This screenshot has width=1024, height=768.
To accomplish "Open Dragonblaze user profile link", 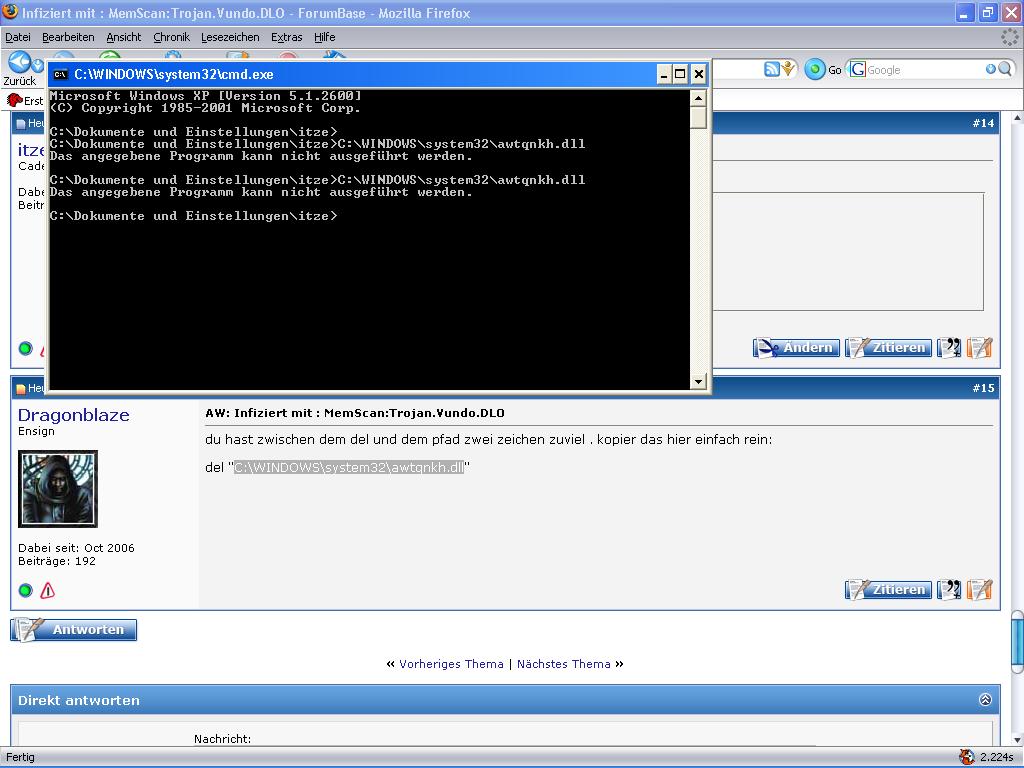I will pos(74,415).
